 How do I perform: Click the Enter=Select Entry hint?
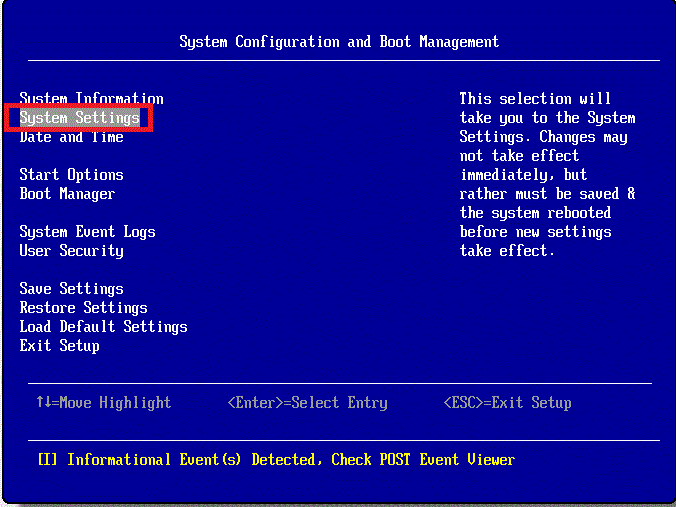point(307,403)
